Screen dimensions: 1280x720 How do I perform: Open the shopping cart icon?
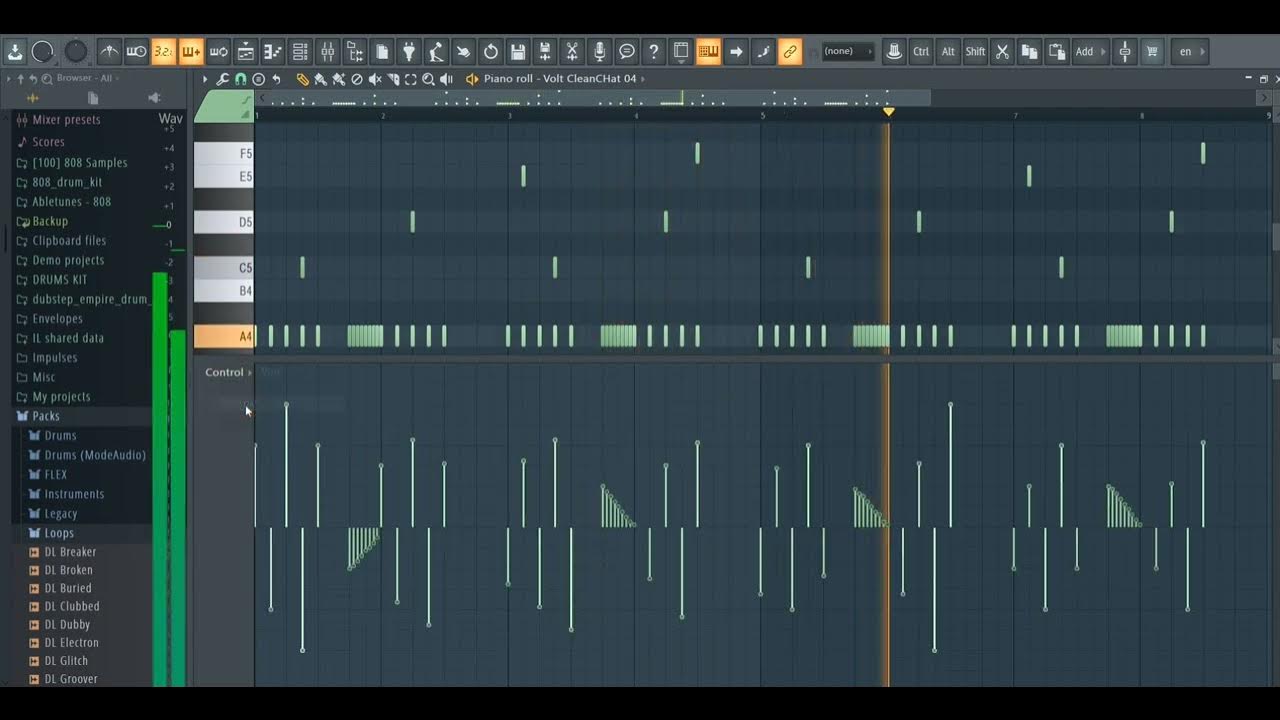(1152, 51)
